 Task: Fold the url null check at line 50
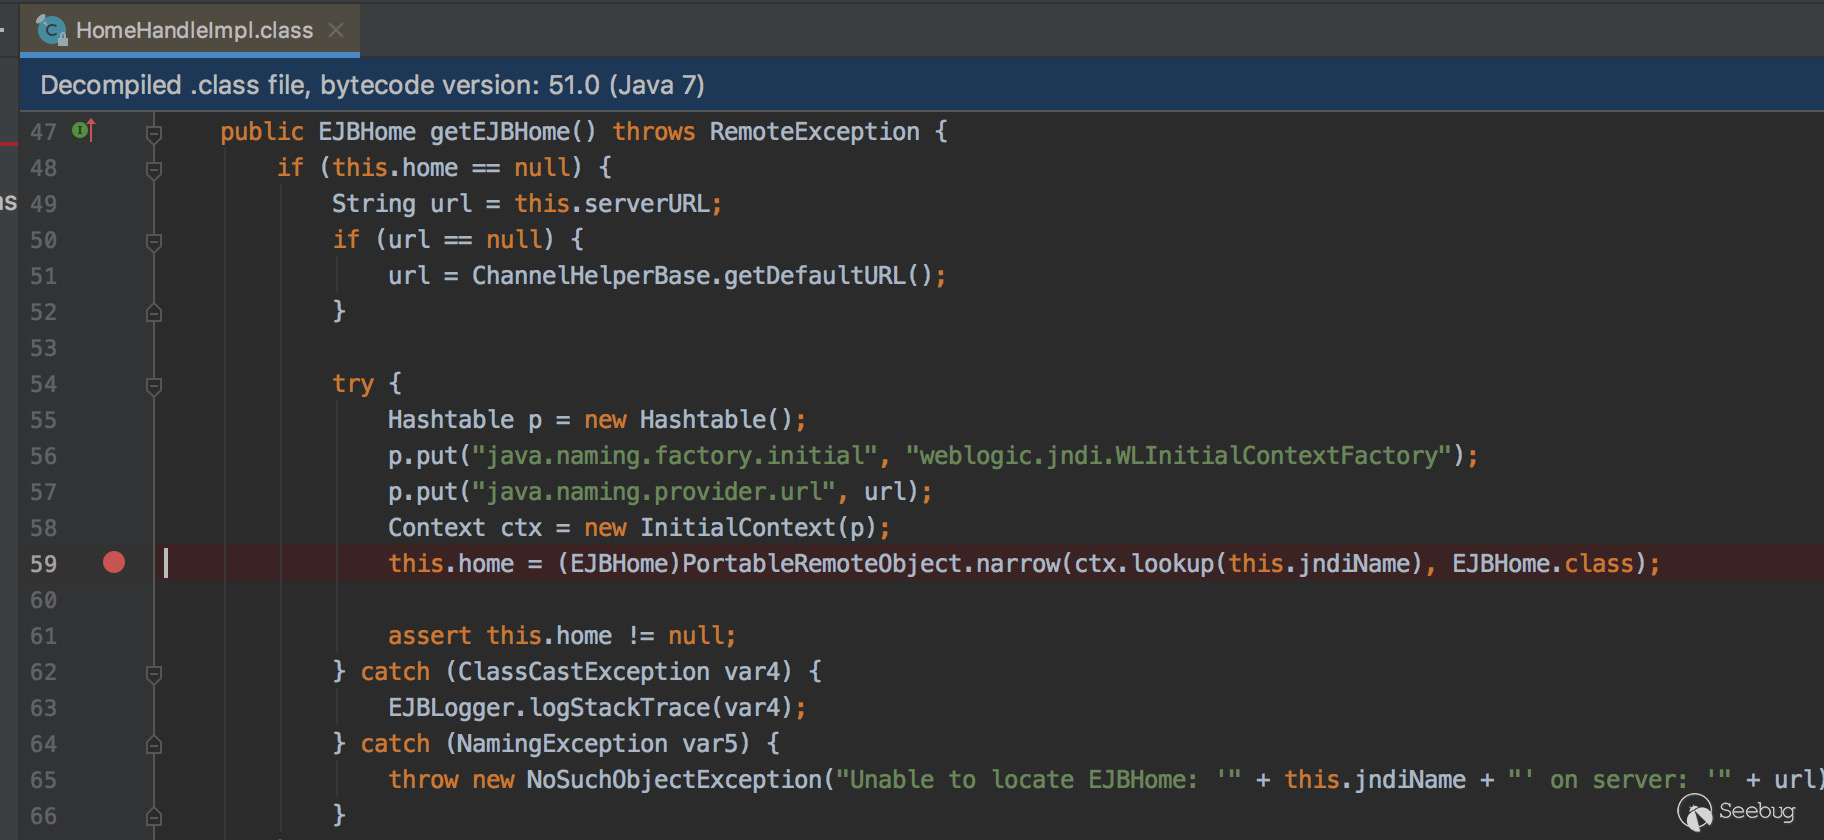point(154,241)
